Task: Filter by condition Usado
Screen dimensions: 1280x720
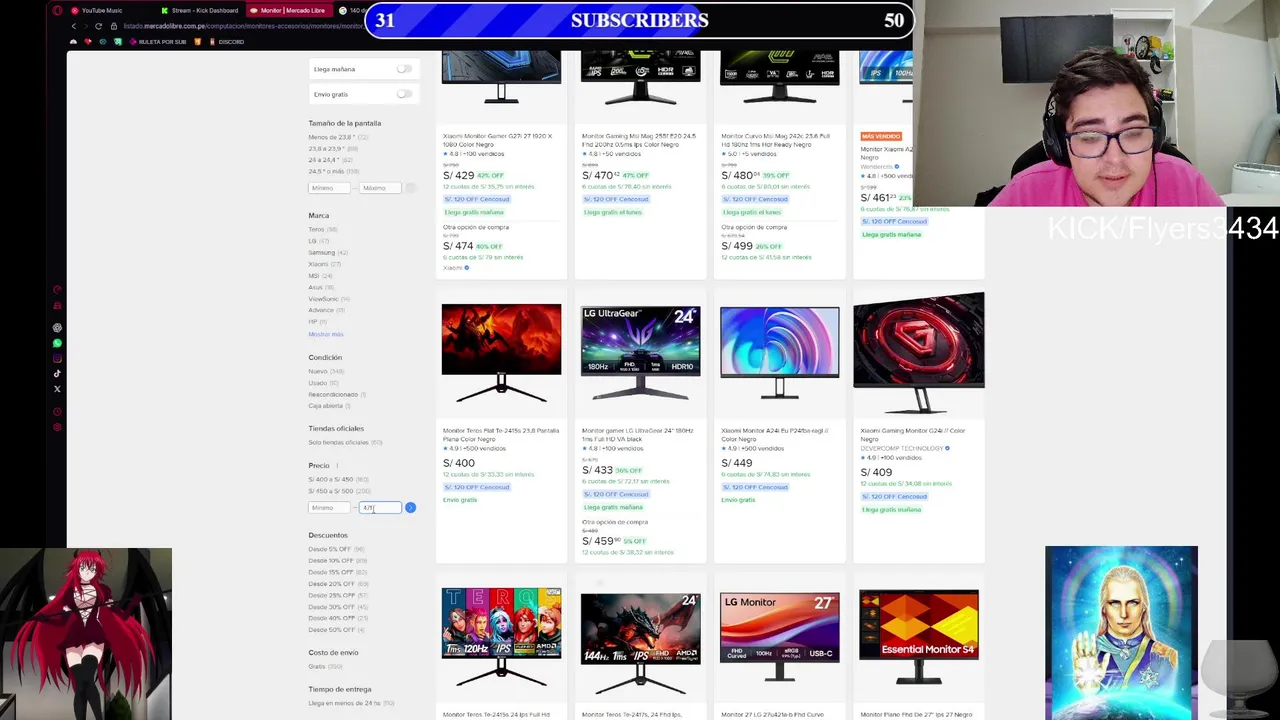Action: [x=317, y=383]
